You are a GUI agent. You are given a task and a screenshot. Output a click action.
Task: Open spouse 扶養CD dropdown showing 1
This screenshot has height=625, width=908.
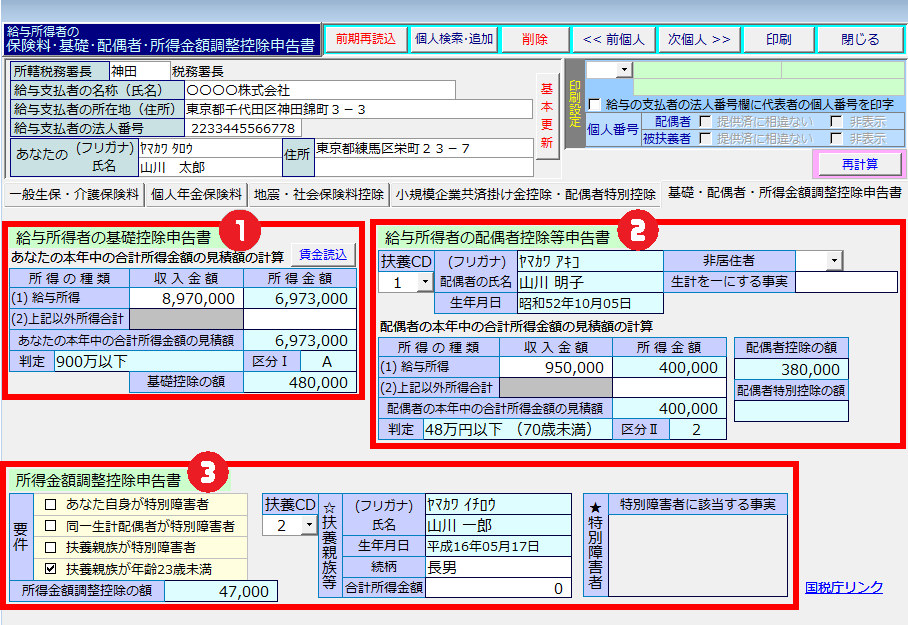pos(424,283)
